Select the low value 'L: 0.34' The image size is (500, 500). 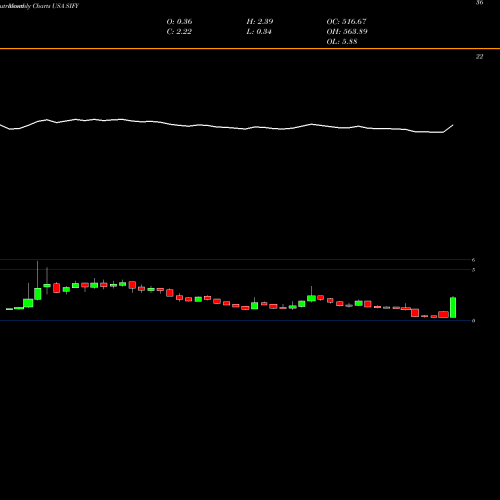click(x=259, y=32)
